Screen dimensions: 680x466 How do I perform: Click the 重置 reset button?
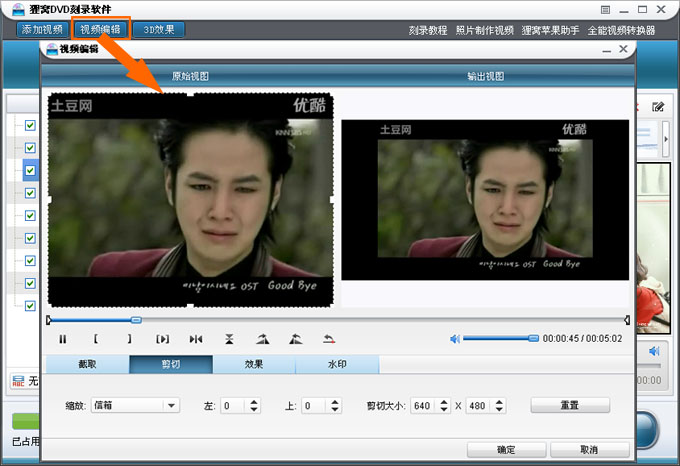click(x=570, y=405)
